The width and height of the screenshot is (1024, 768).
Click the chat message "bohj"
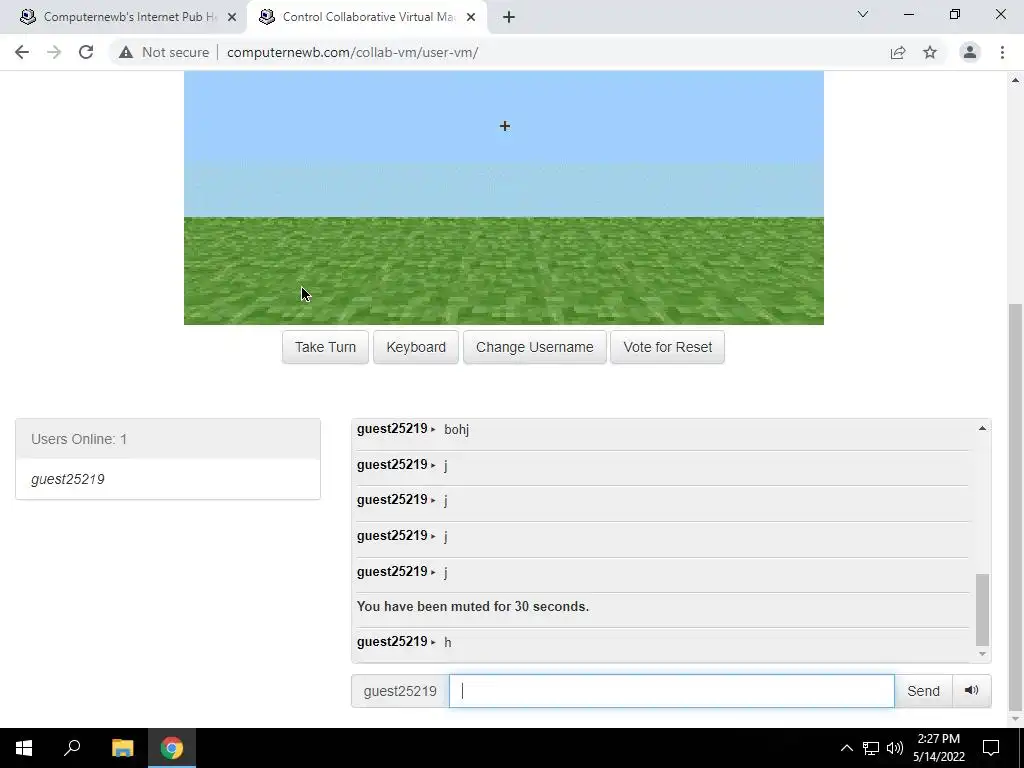(456, 430)
